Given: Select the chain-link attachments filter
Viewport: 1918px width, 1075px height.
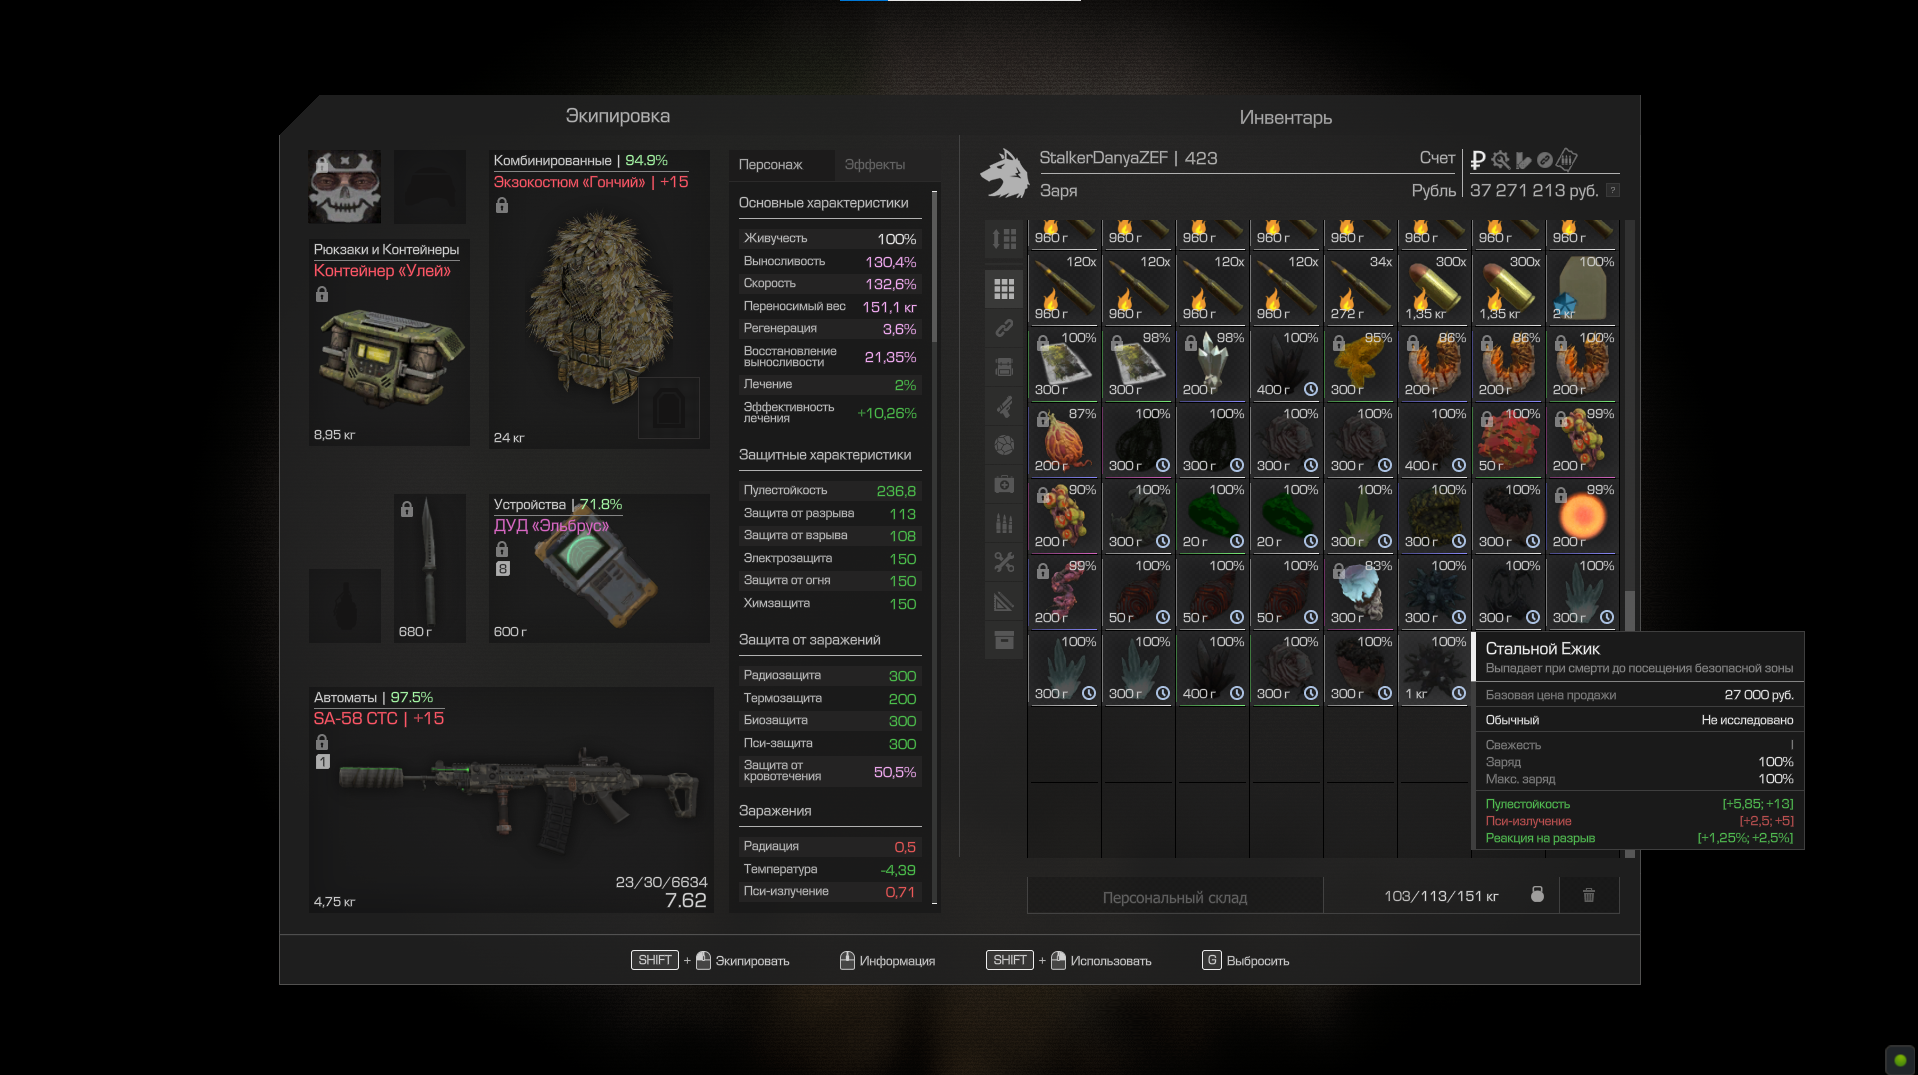Looking at the screenshot, I should click(1004, 328).
